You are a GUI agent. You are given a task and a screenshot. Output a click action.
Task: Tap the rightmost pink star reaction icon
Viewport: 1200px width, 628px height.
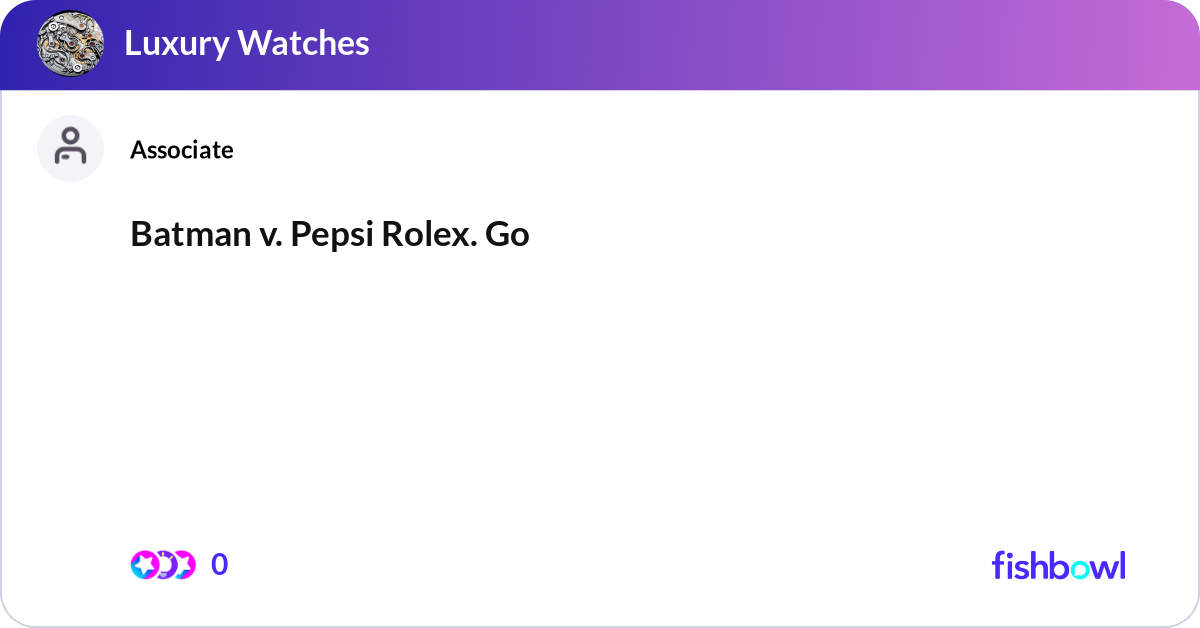188,564
